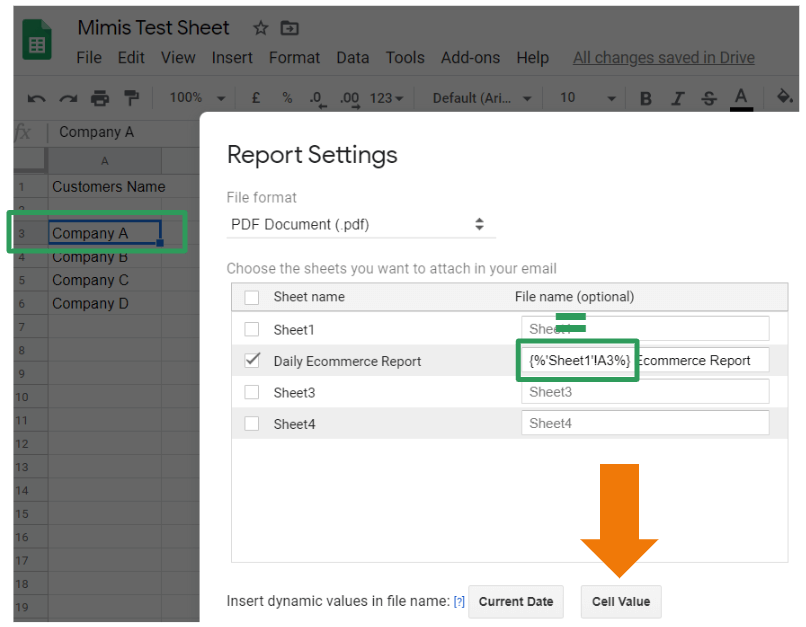Screen dimensions: 806x627
Task: Check the Sheet3 checkbox
Action: (x=252, y=392)
